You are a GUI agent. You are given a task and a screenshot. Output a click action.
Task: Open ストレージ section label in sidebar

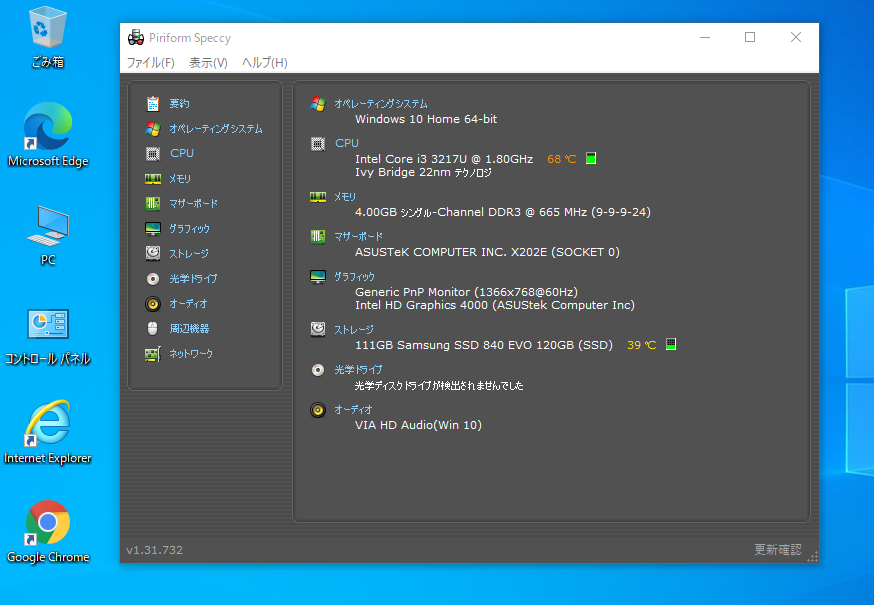tap(189, 253)
